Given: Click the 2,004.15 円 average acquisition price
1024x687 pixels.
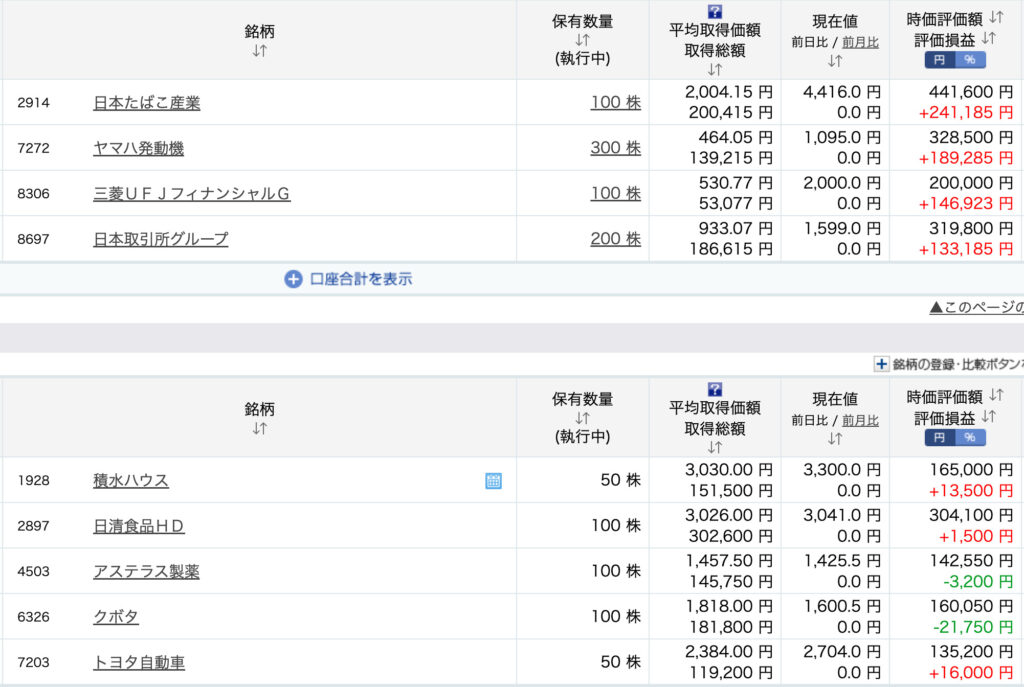Looking at the screenshot, I should click(729, 92).
